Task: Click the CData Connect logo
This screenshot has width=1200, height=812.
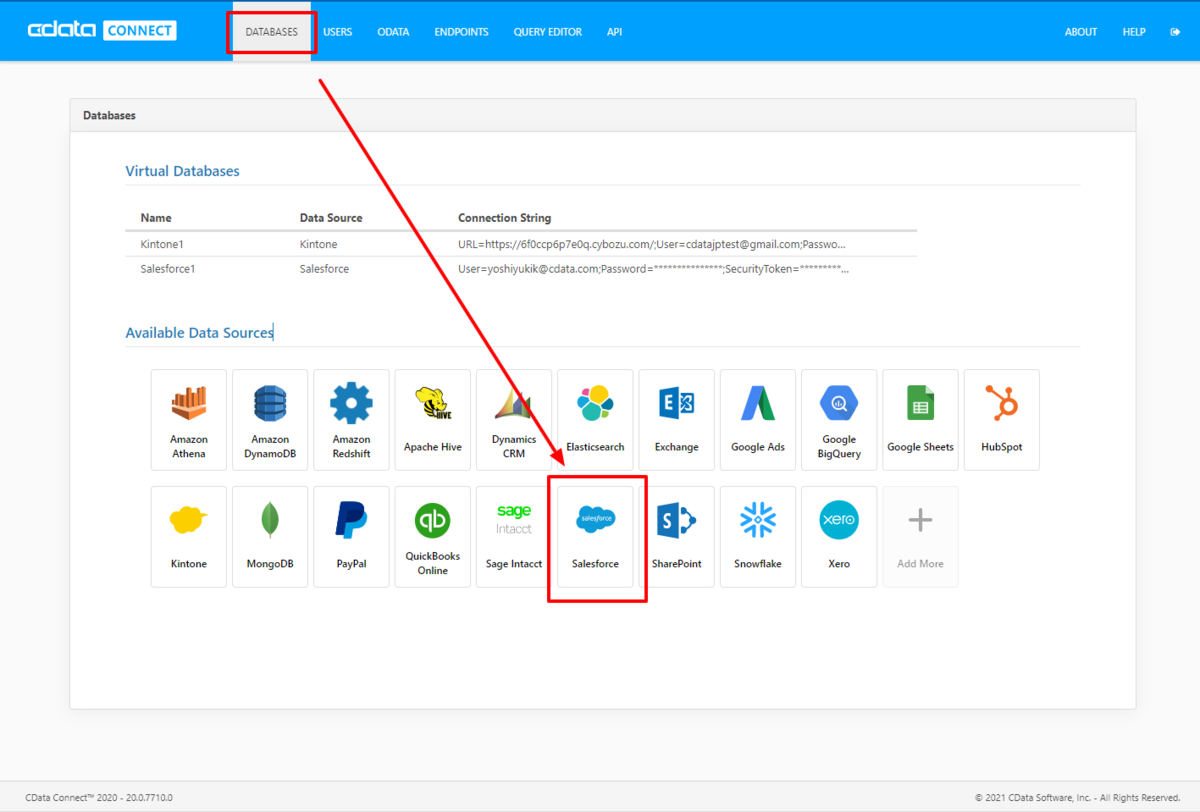Action: pos(102,31)
